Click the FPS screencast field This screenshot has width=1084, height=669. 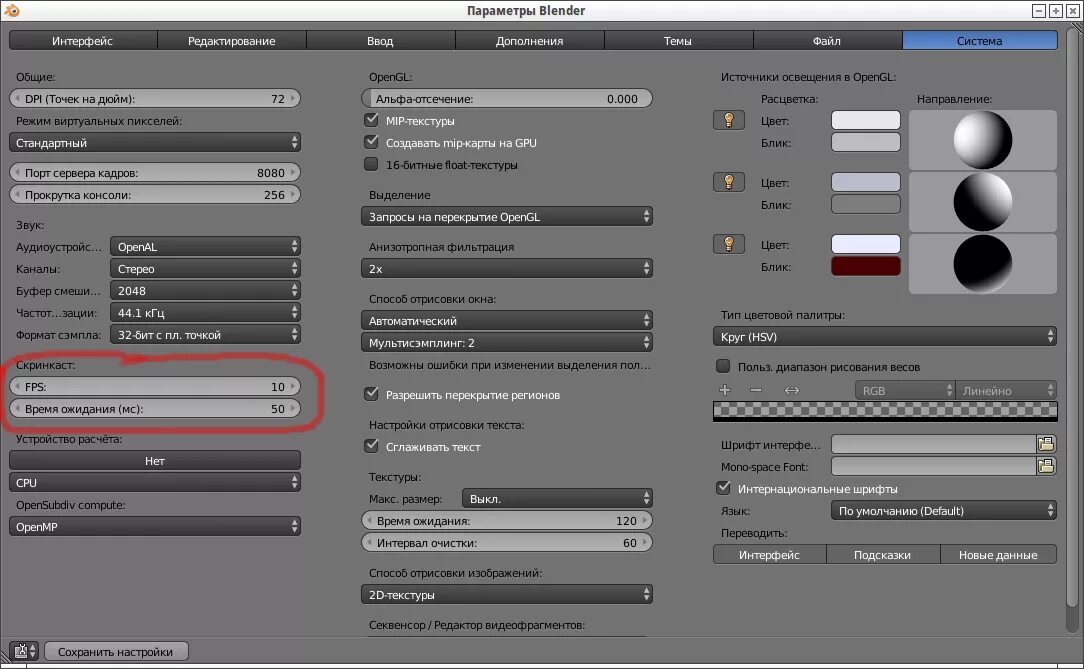coord(155,386)
